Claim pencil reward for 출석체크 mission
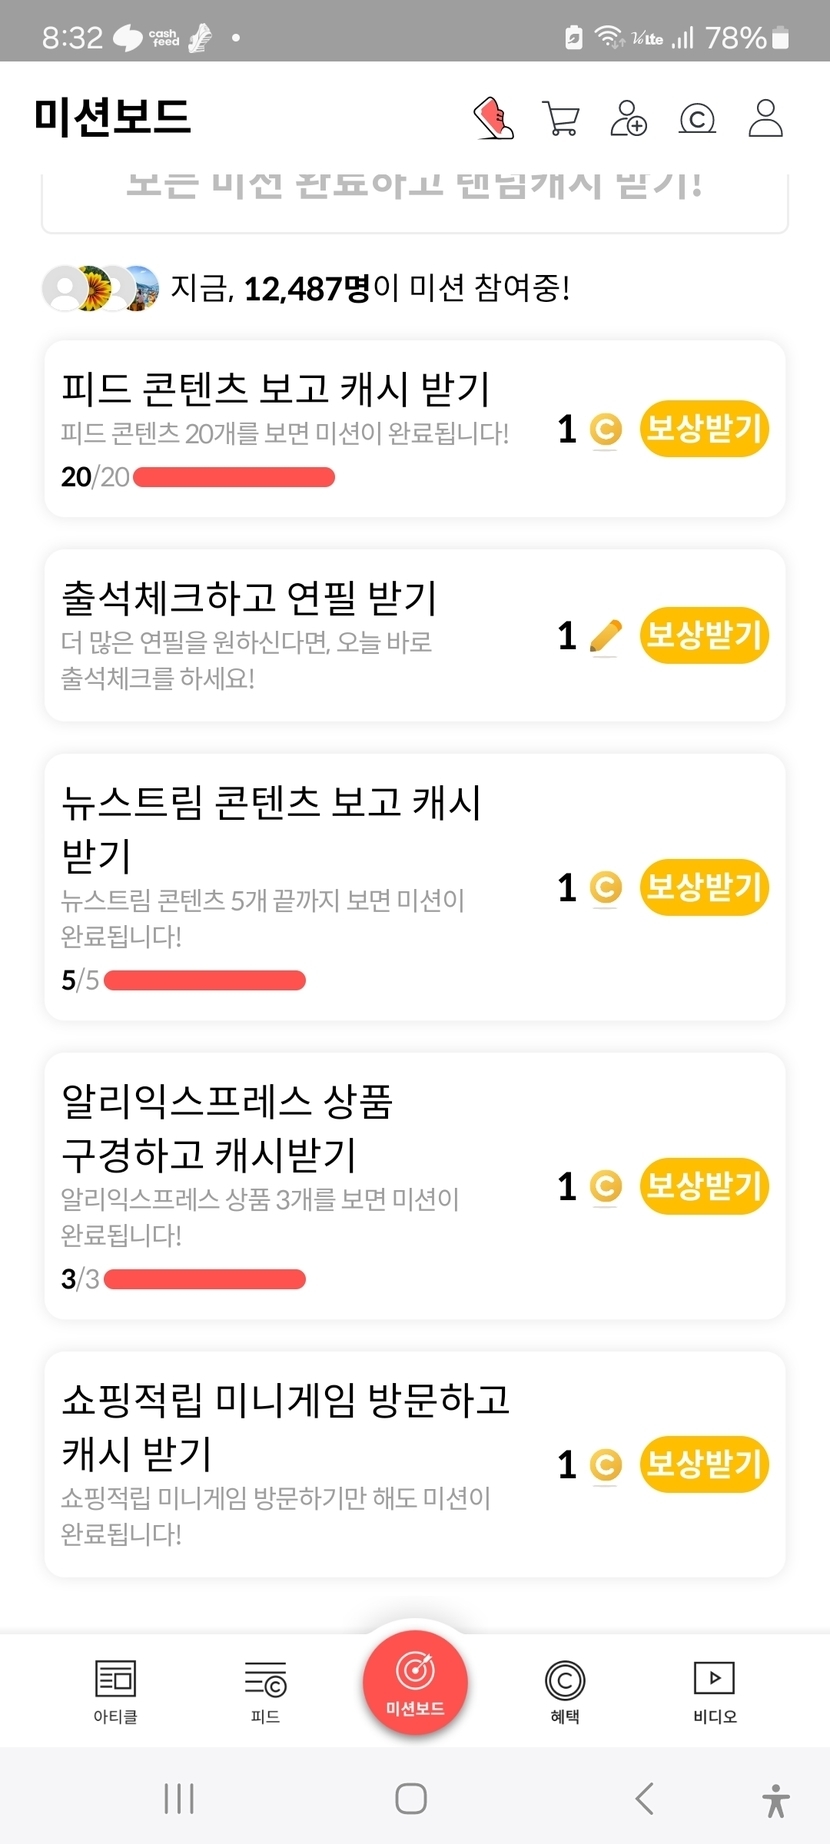 (704, 635)
